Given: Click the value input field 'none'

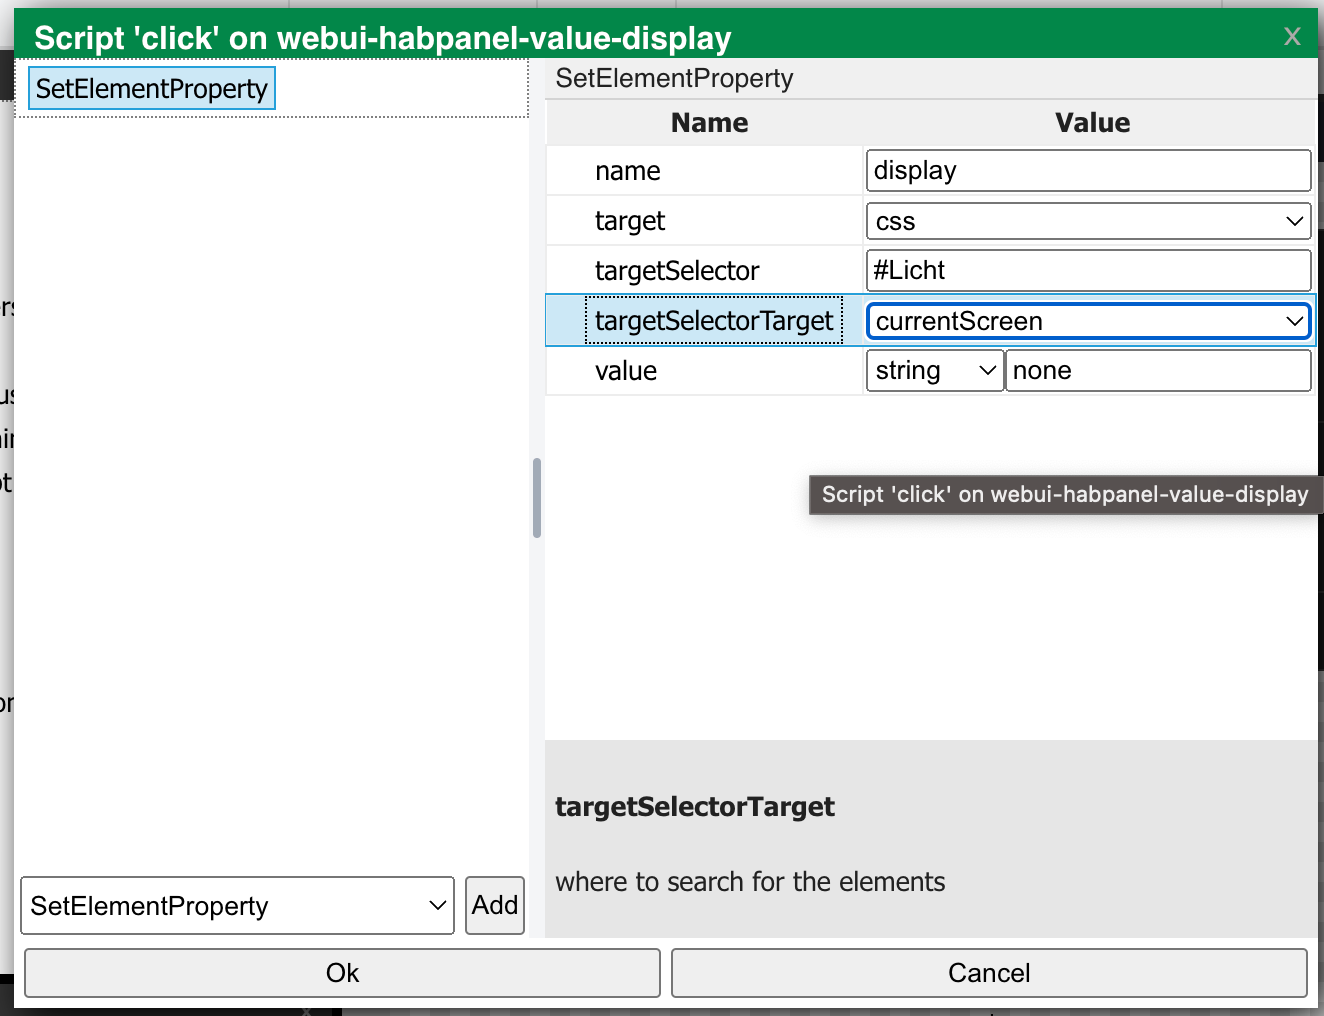Looking at the screenshot, I should click(1158, 370).
